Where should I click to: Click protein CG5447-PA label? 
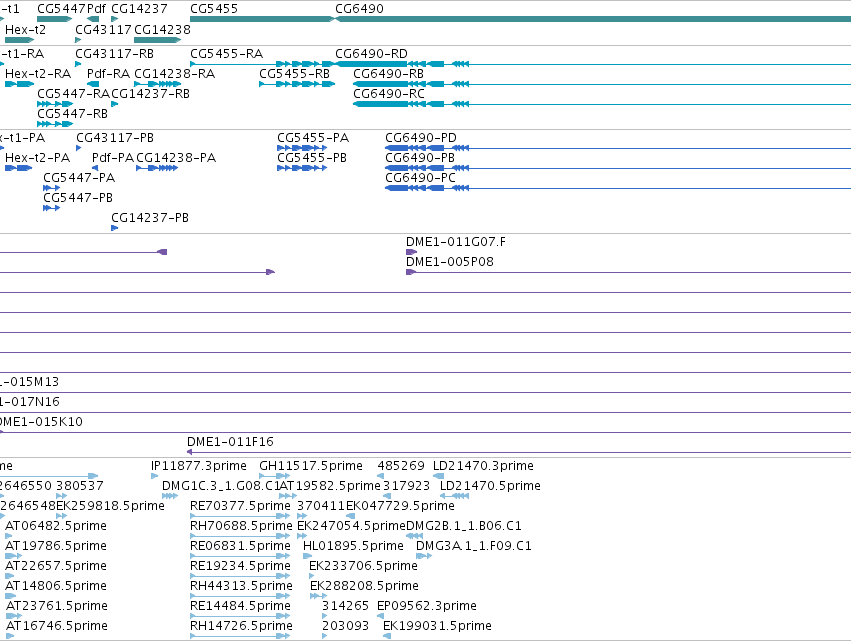tap(79, 177)
